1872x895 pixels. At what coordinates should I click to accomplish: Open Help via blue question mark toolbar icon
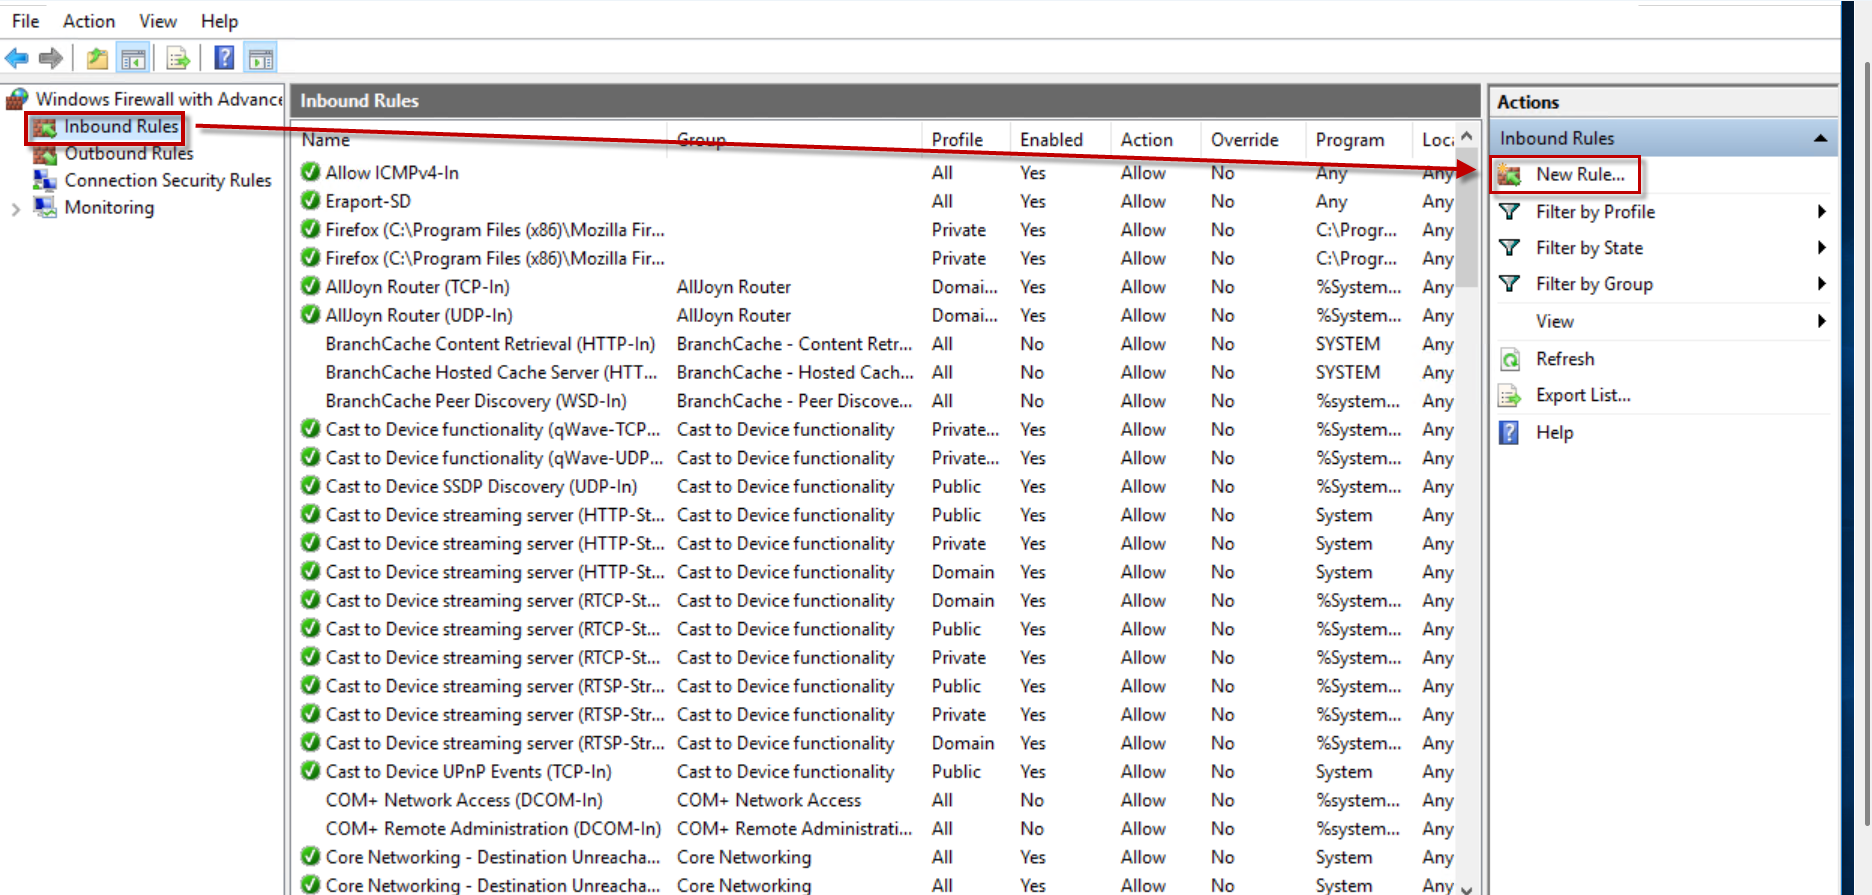point(224,59)
